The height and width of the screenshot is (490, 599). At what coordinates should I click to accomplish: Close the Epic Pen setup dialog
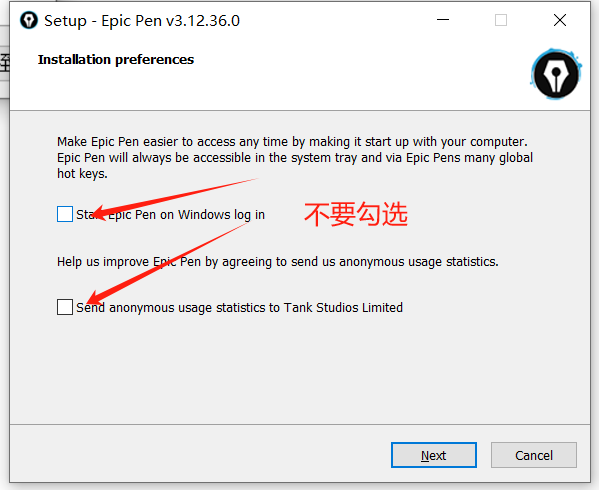tap(560, 20)
